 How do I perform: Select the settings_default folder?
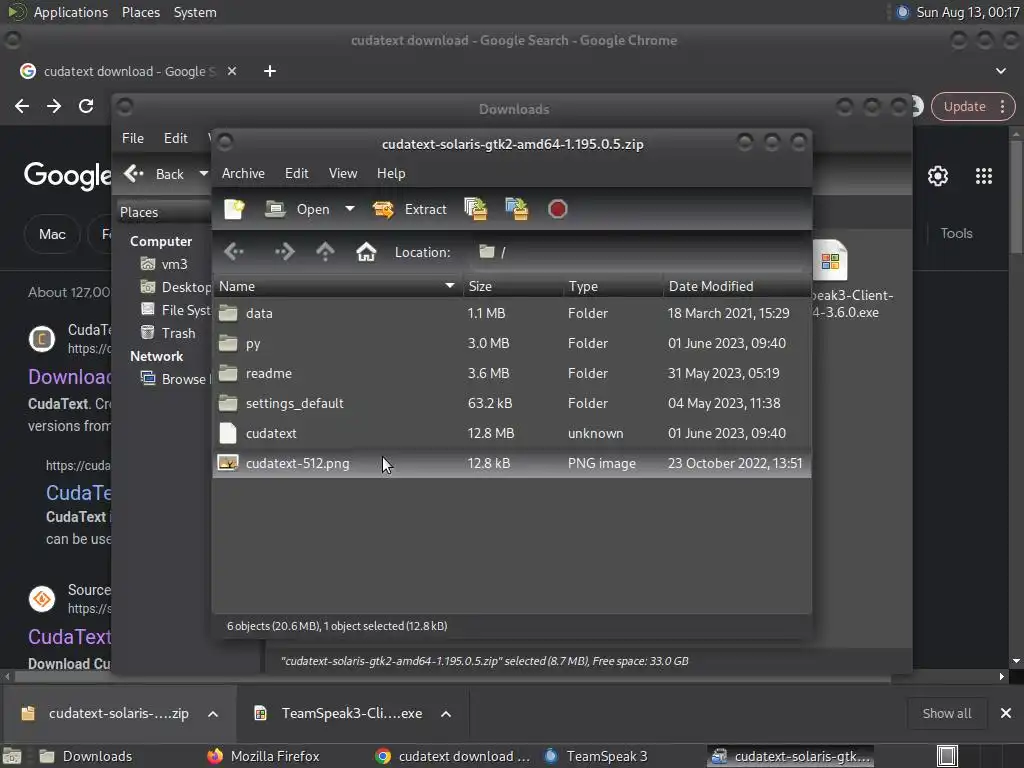click(x=512, y=404)
